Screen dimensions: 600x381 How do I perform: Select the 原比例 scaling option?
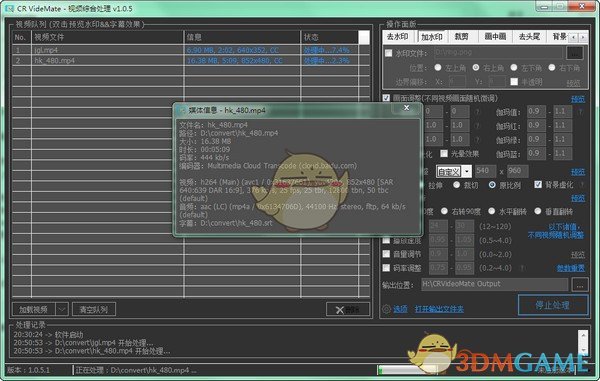point(492,185)
